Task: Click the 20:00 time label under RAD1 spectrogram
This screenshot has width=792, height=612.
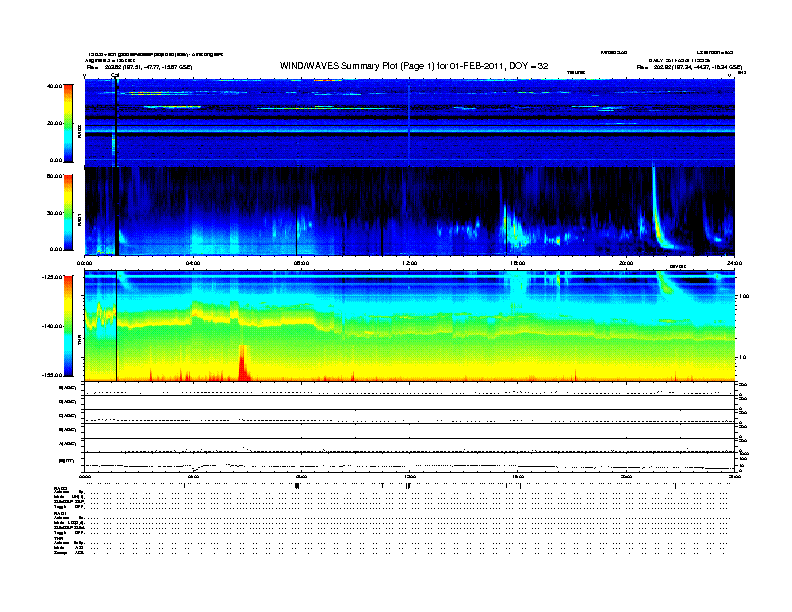Action: pyautogui.click(x=626, y=263)
